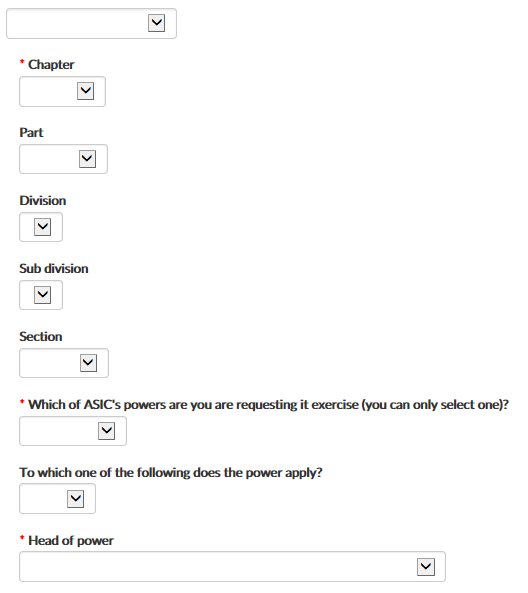Screen dimensions: 528x593
Task: Click the Head of power label
Action: click(71, 541)
